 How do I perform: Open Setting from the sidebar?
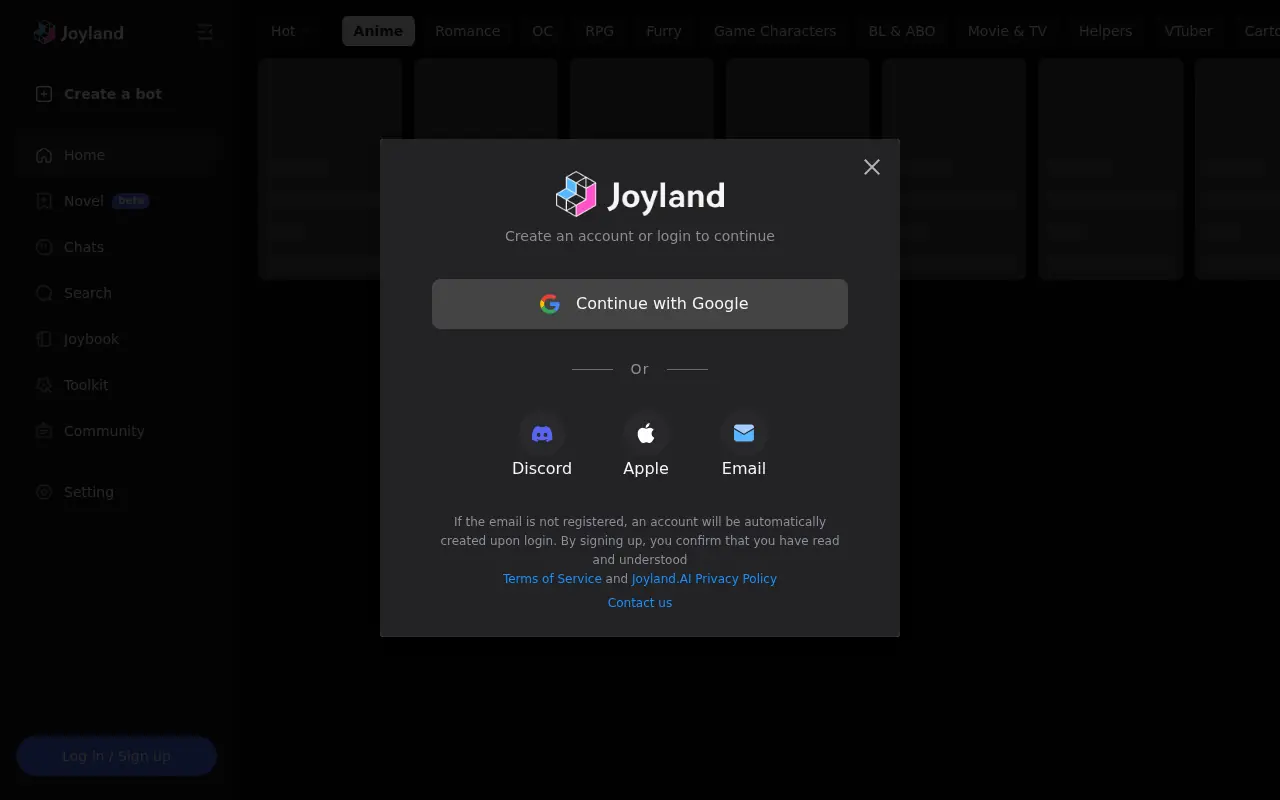click(89, 492)
